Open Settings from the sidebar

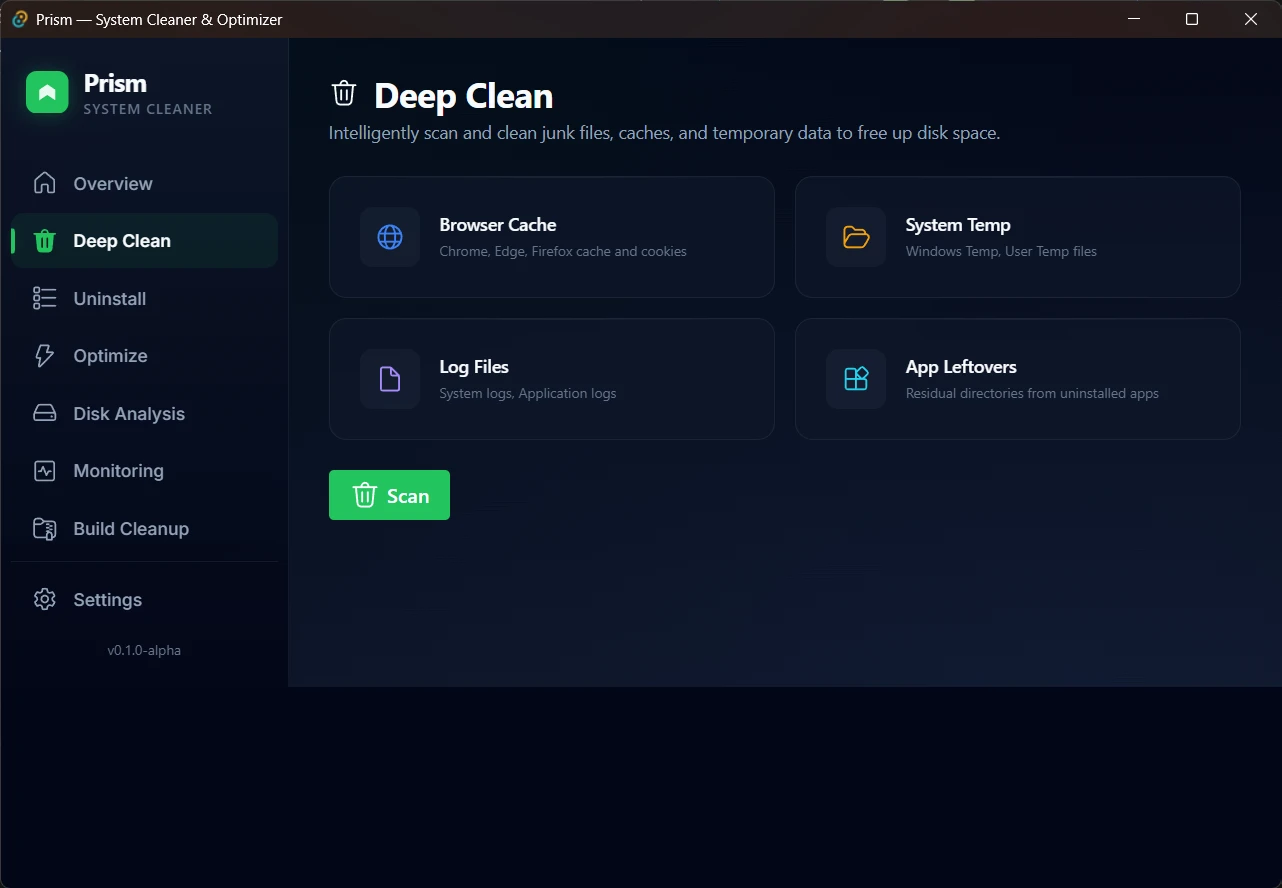point(144,600)
